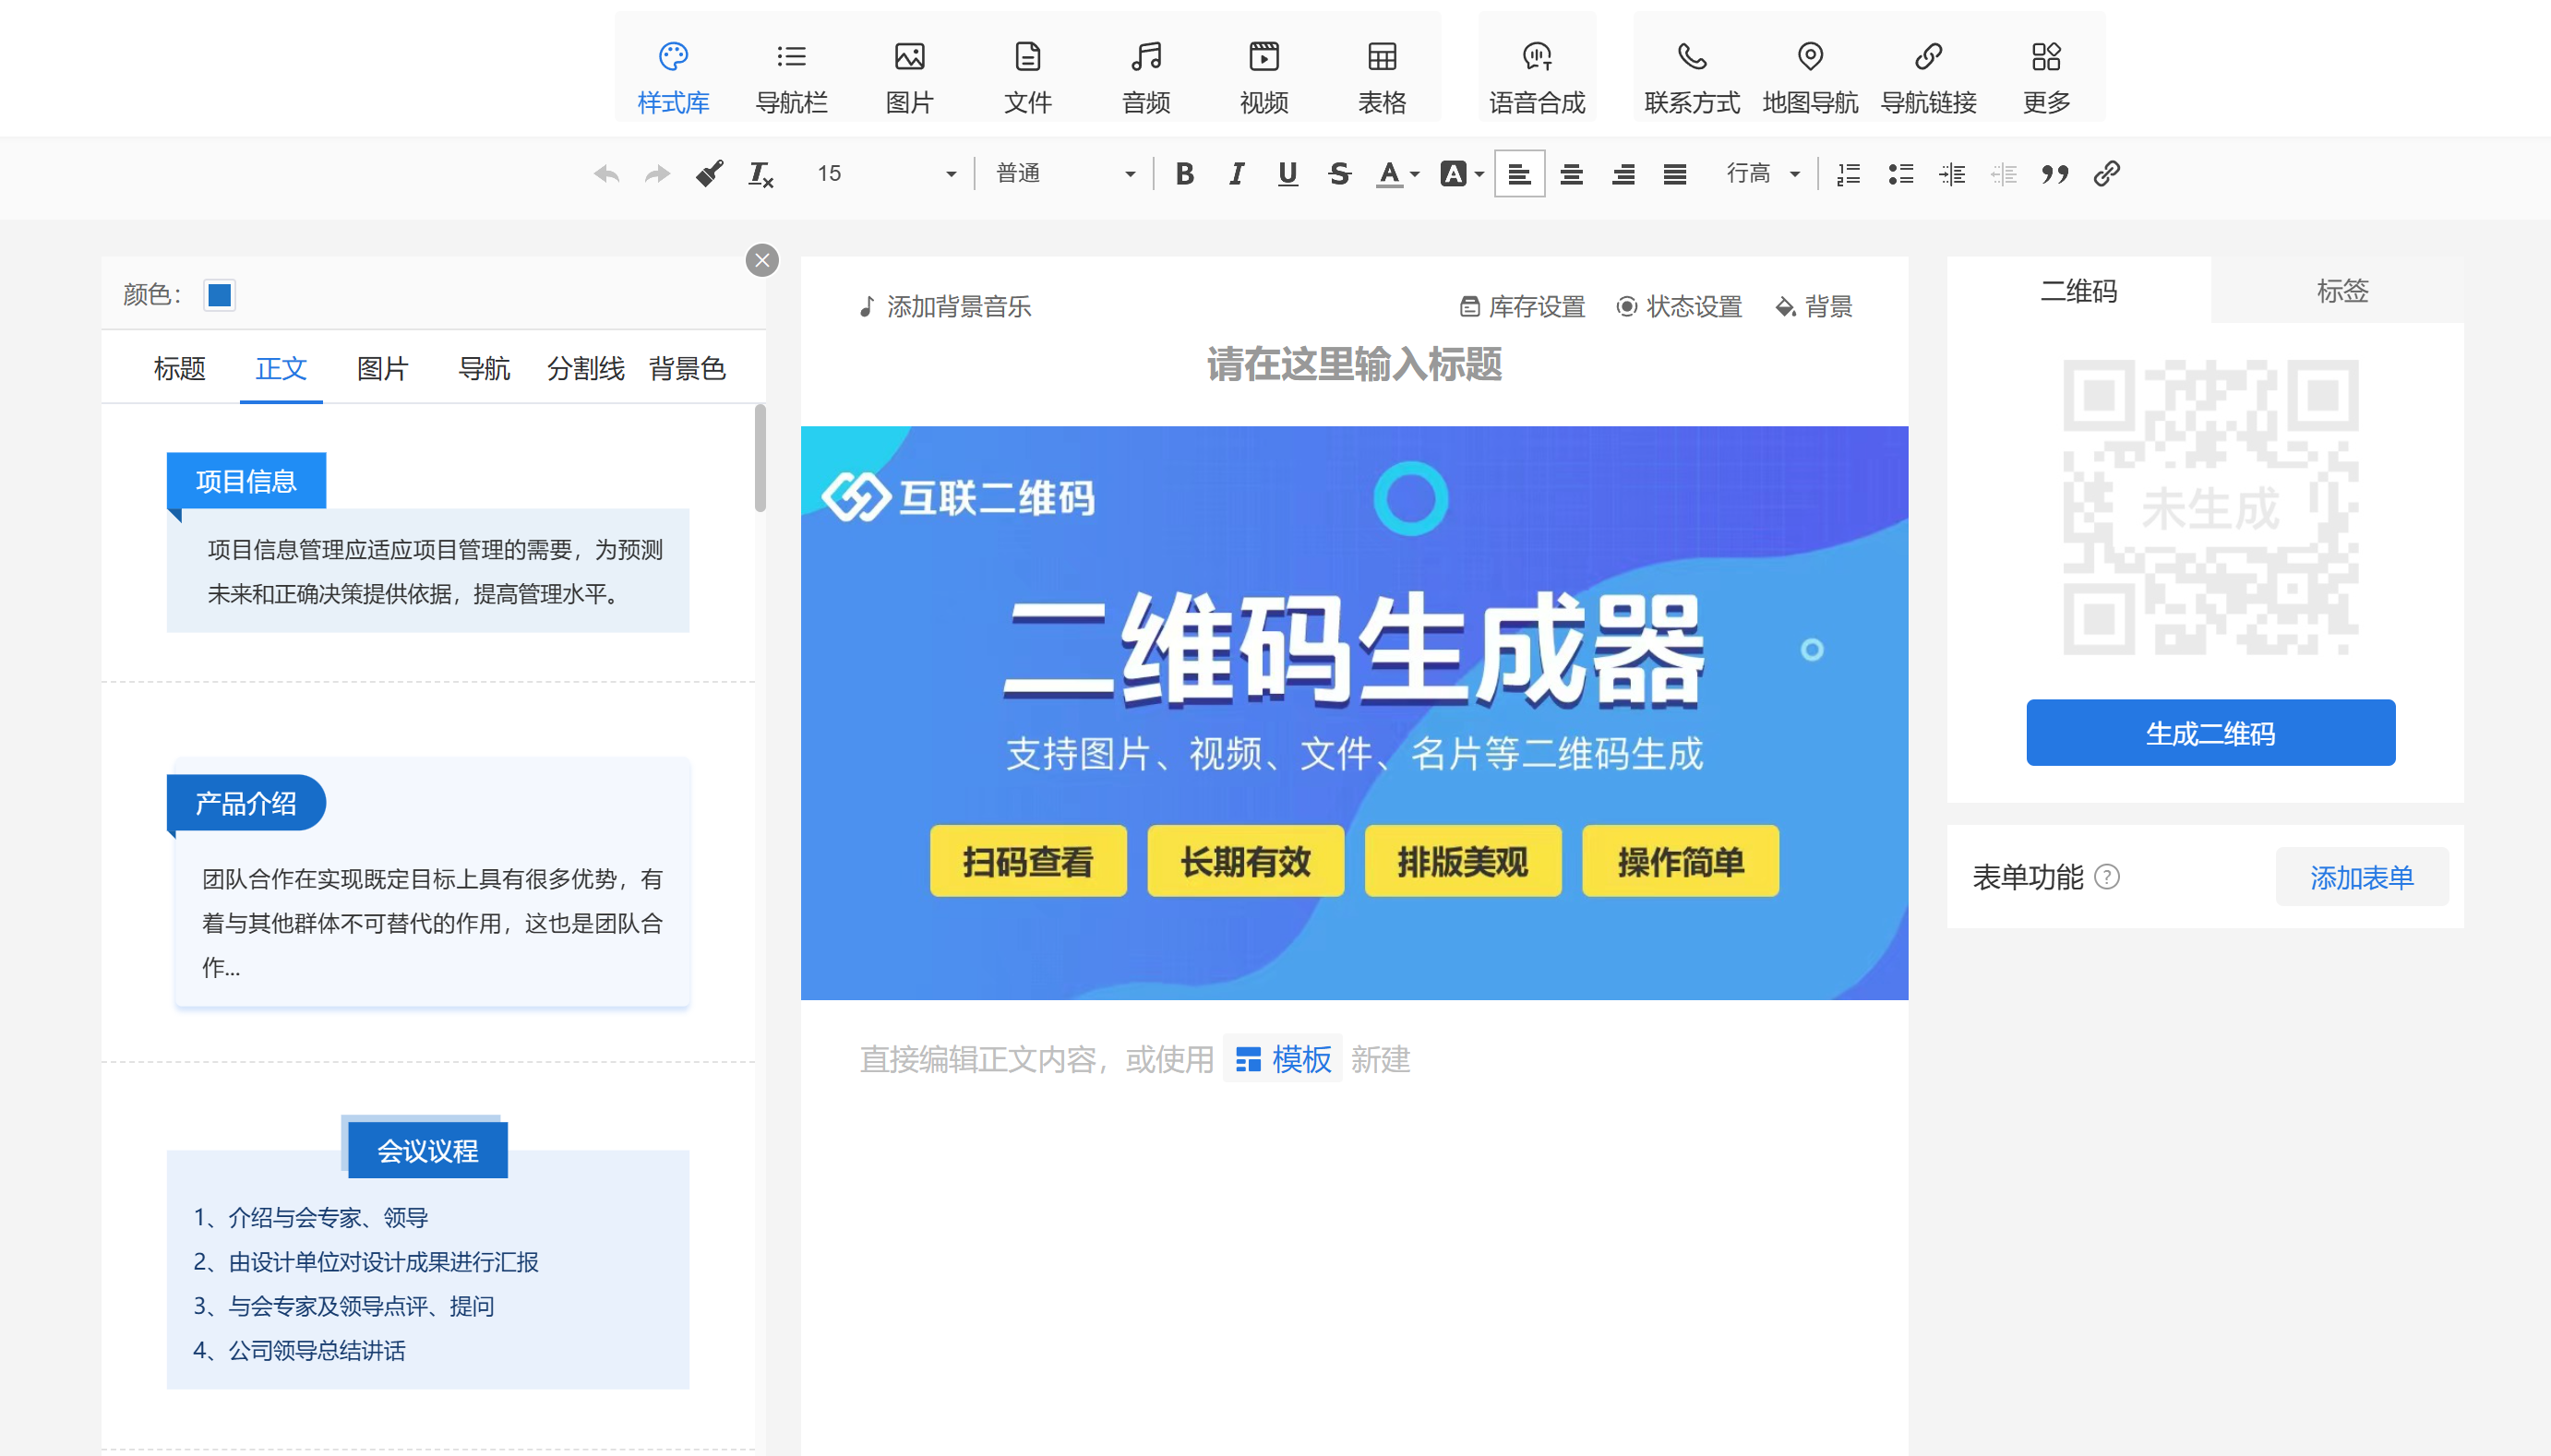
Task: Open the font size 15 dropdown
Action: point(885,174)
